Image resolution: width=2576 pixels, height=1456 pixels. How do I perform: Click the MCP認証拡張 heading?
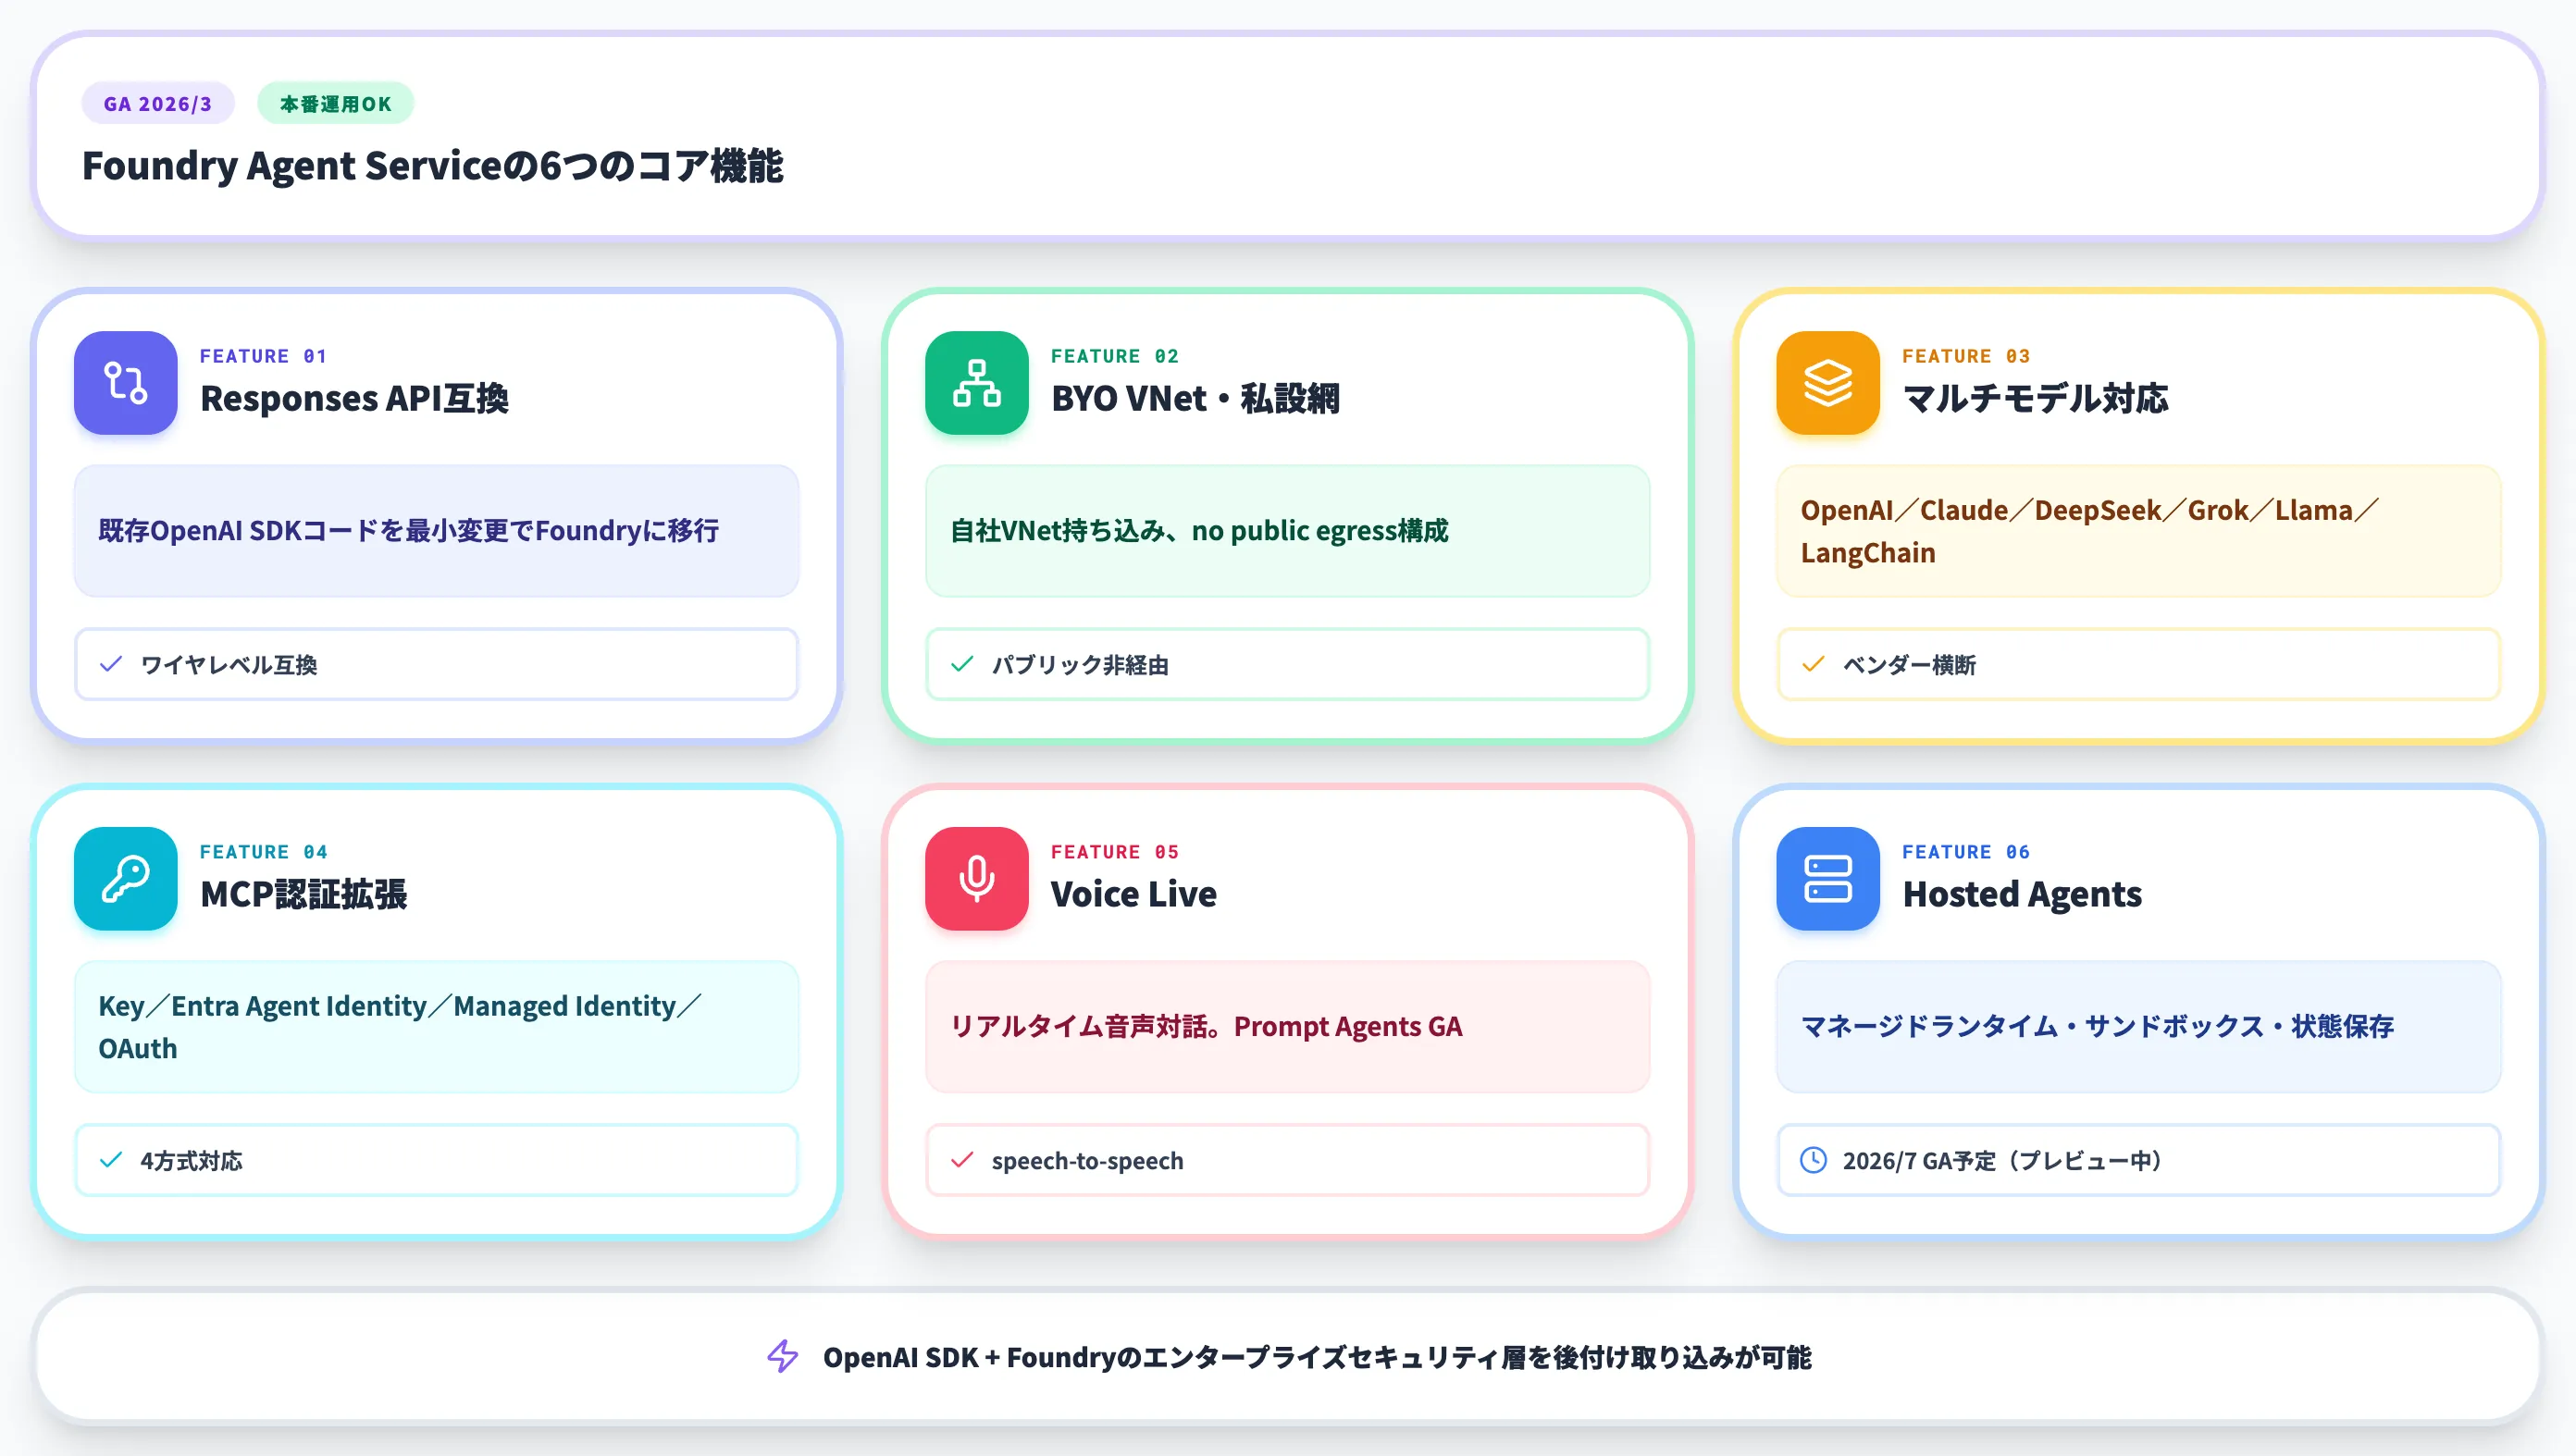click(x=303, y=894)
